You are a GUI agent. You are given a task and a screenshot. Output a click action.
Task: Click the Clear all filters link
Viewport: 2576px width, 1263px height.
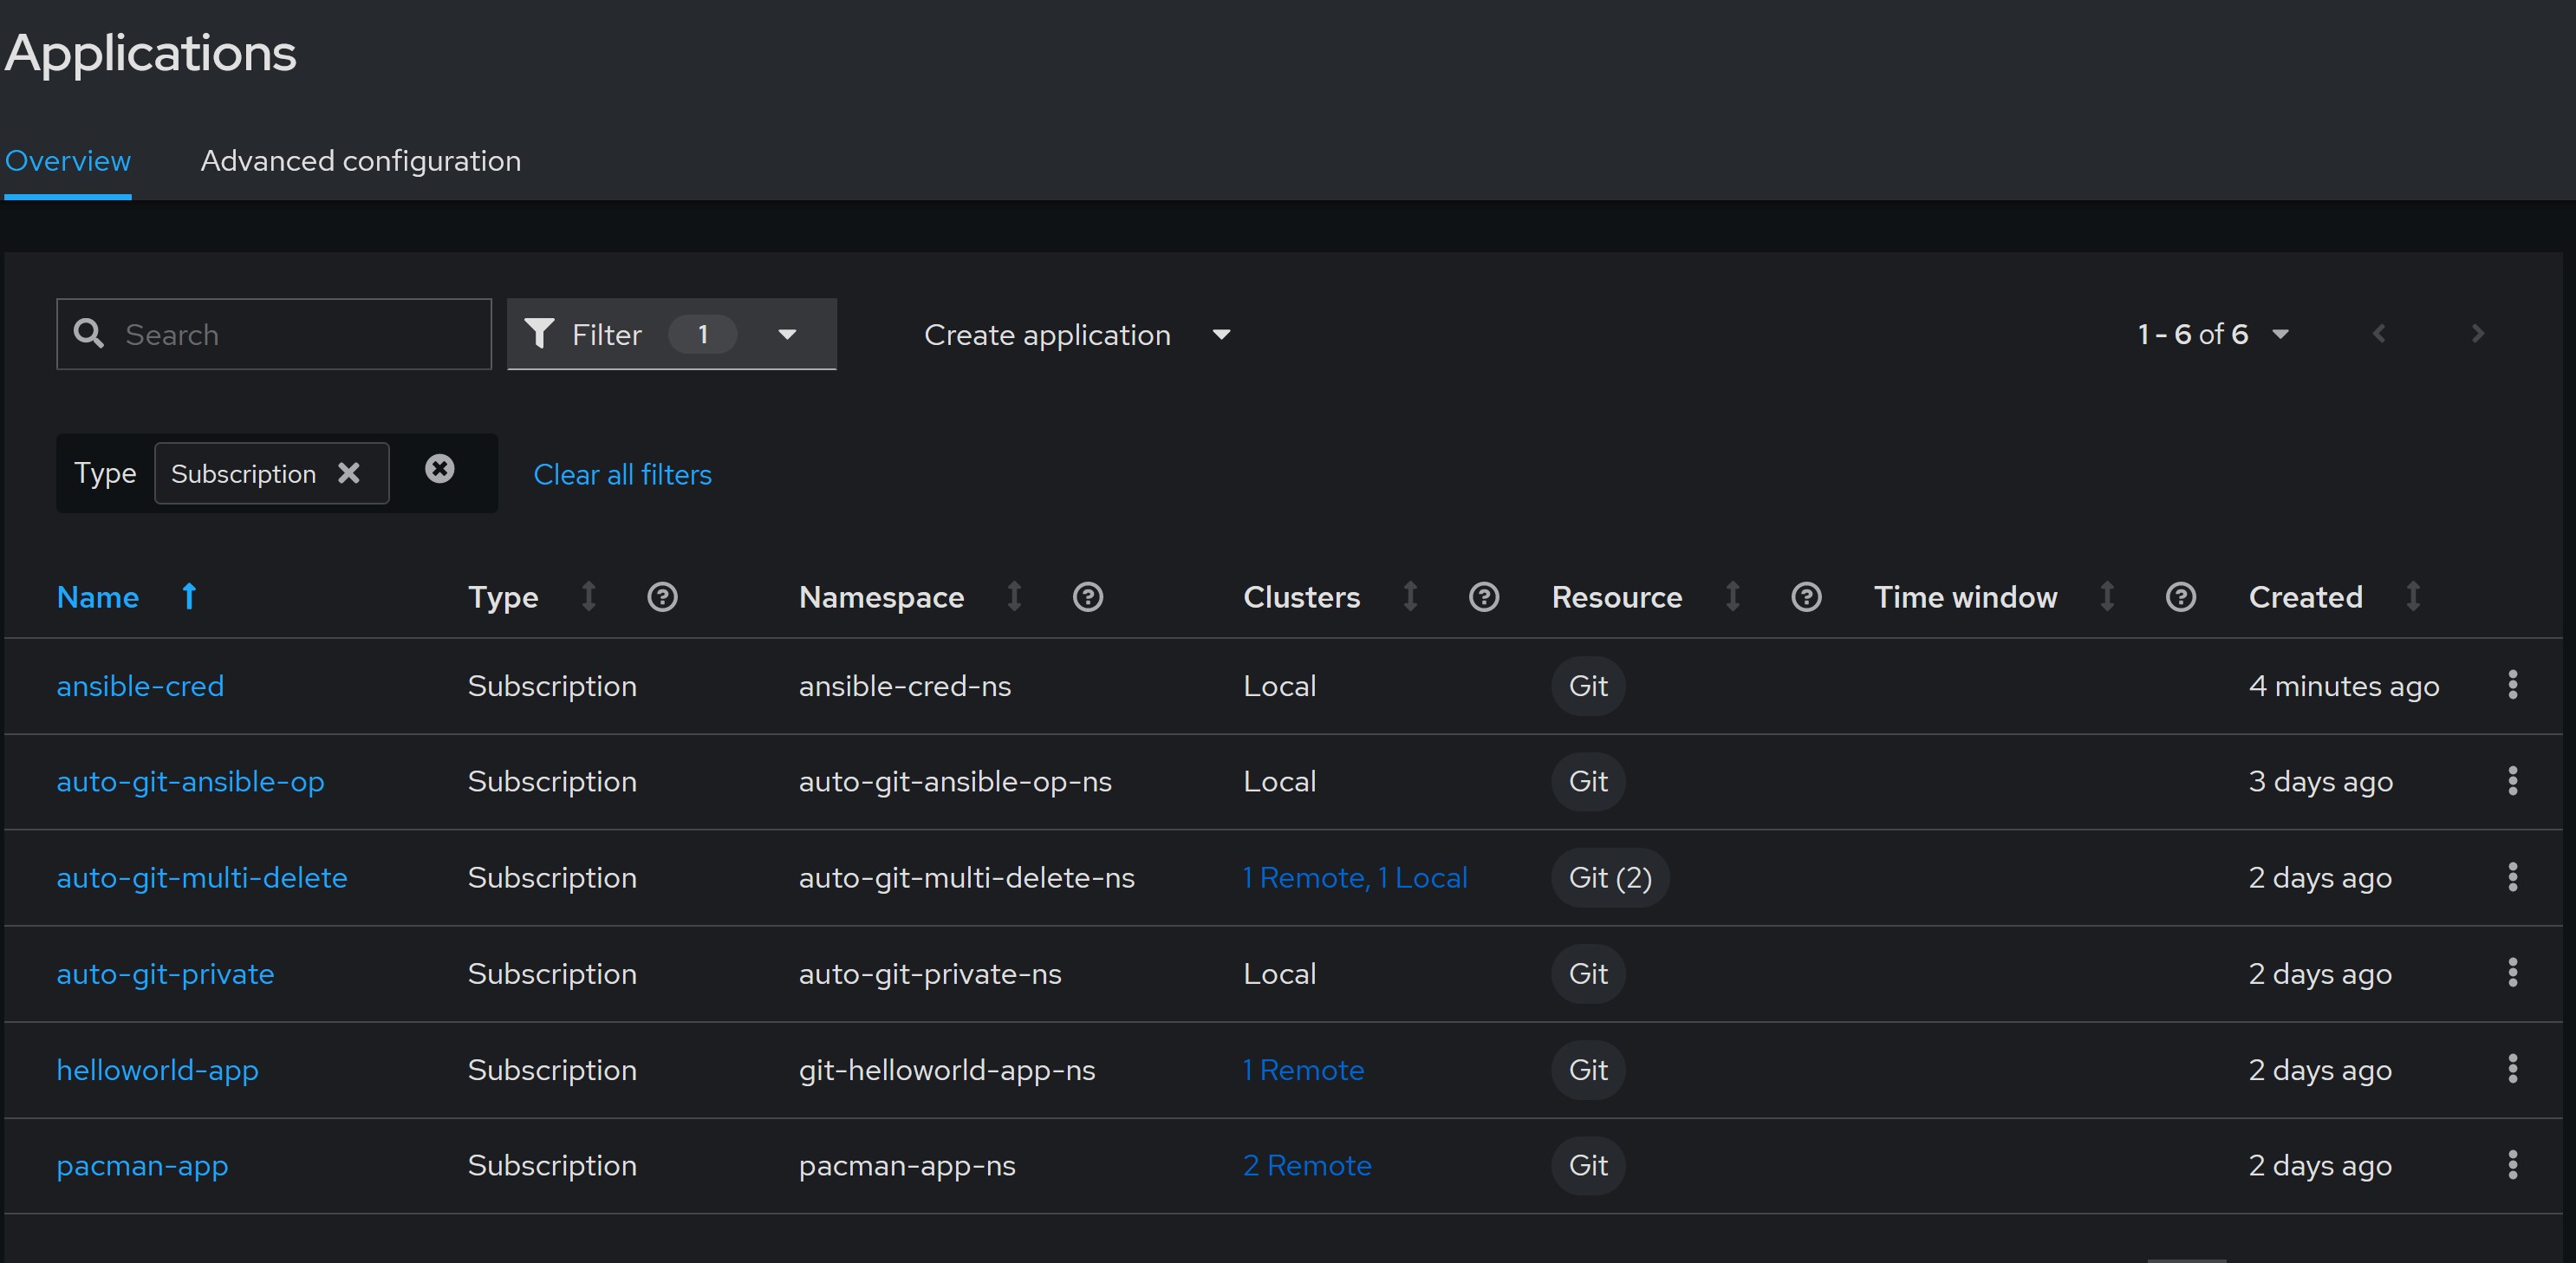pyautogui.click(x=622, y=474)
